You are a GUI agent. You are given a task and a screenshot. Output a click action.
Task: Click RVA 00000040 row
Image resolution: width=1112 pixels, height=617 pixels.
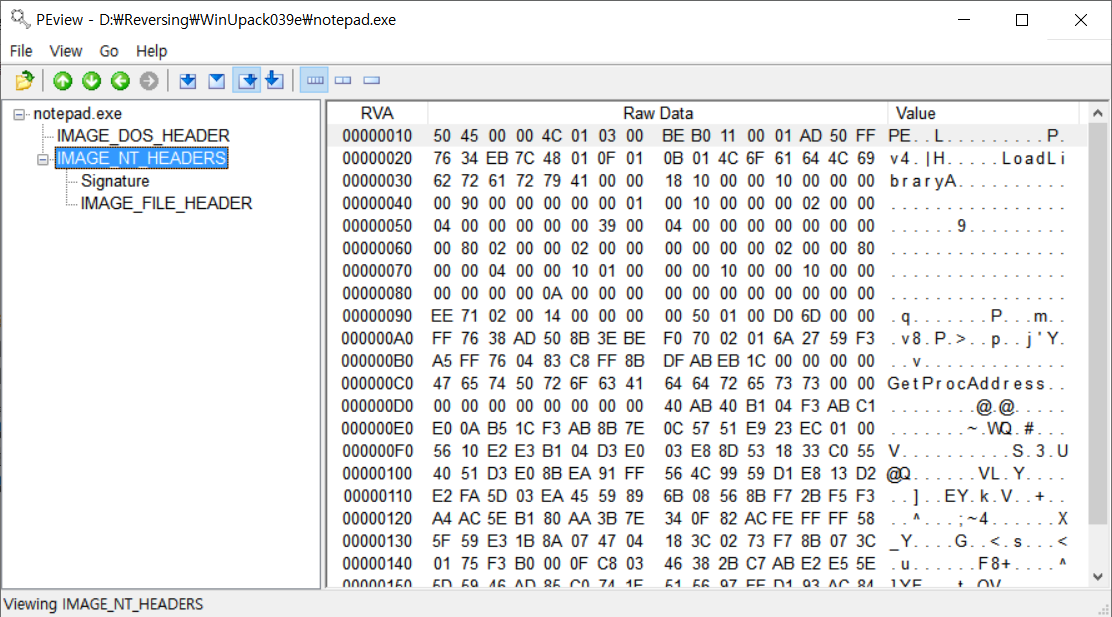point(706,204)
